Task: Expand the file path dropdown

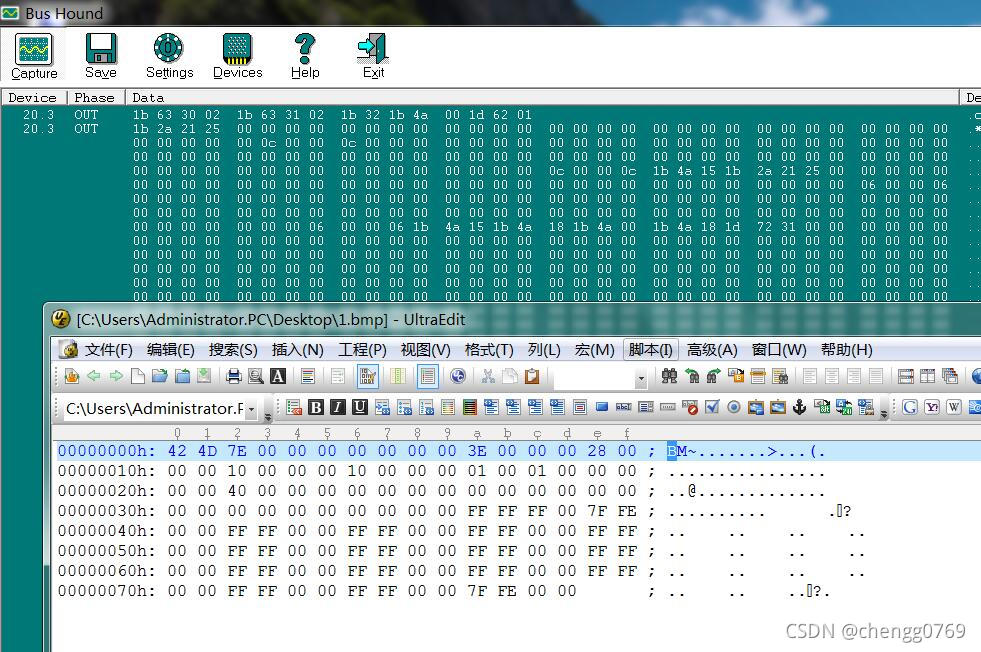Action: pos(251,409)
